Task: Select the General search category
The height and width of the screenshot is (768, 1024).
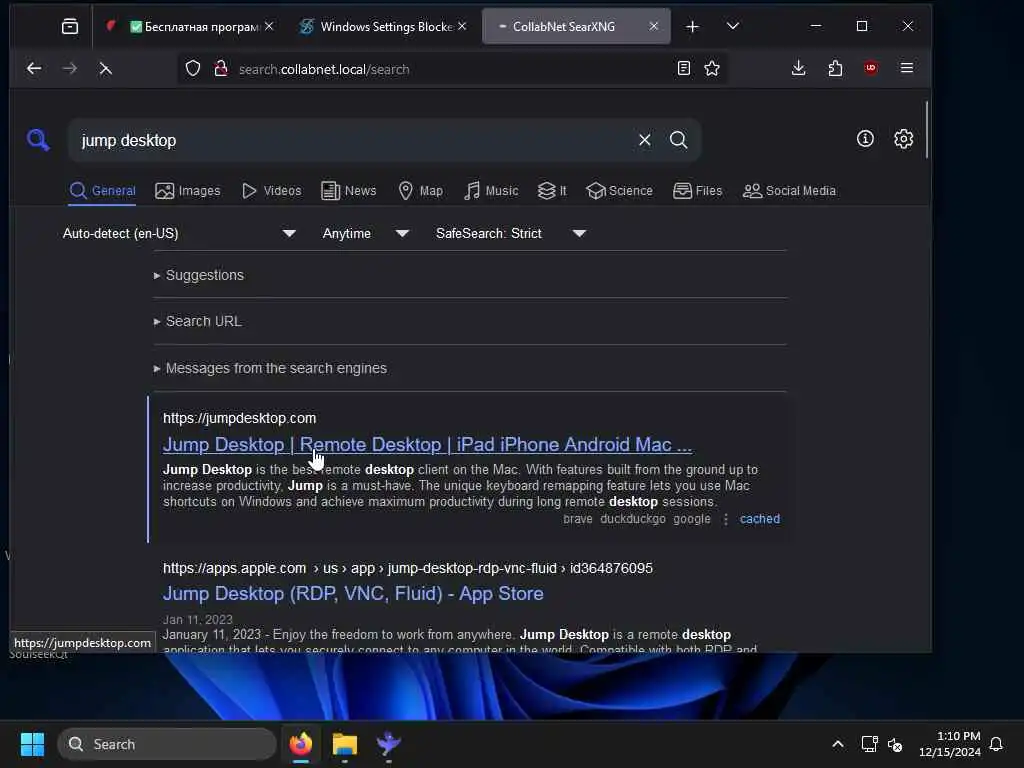Action: 103,191
